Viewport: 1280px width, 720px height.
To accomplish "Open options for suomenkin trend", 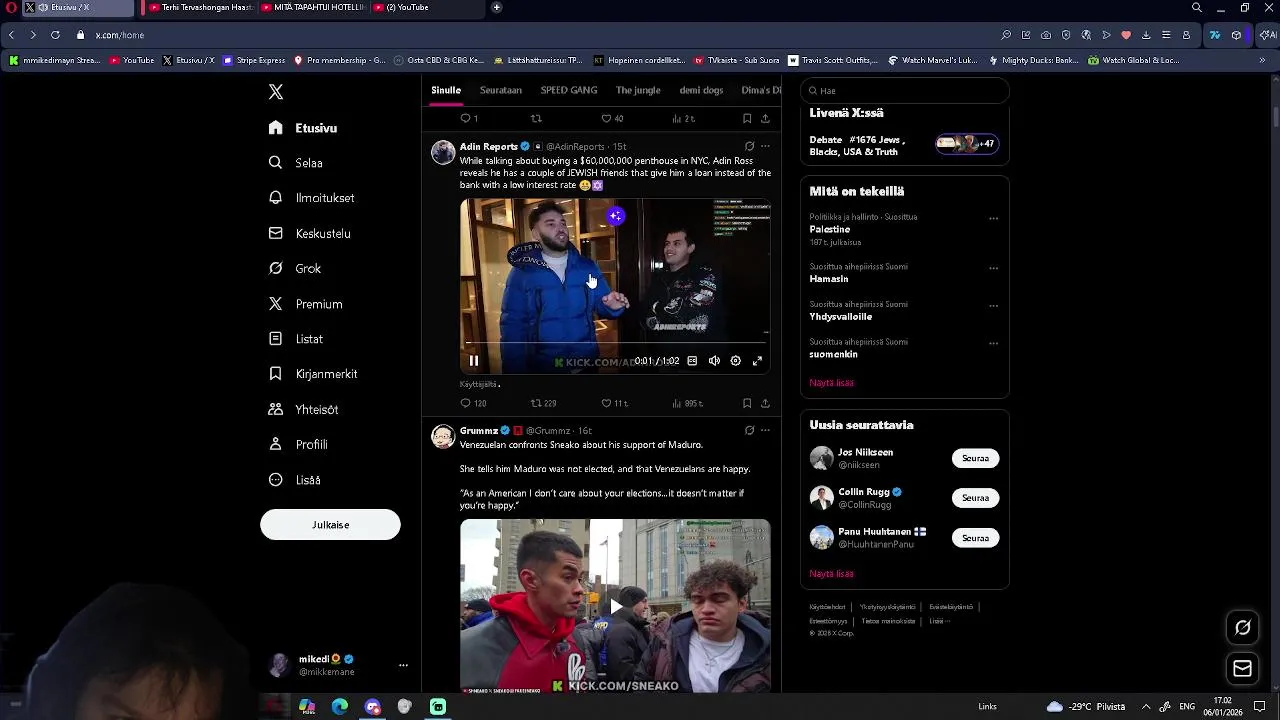I will click(993, 343).
